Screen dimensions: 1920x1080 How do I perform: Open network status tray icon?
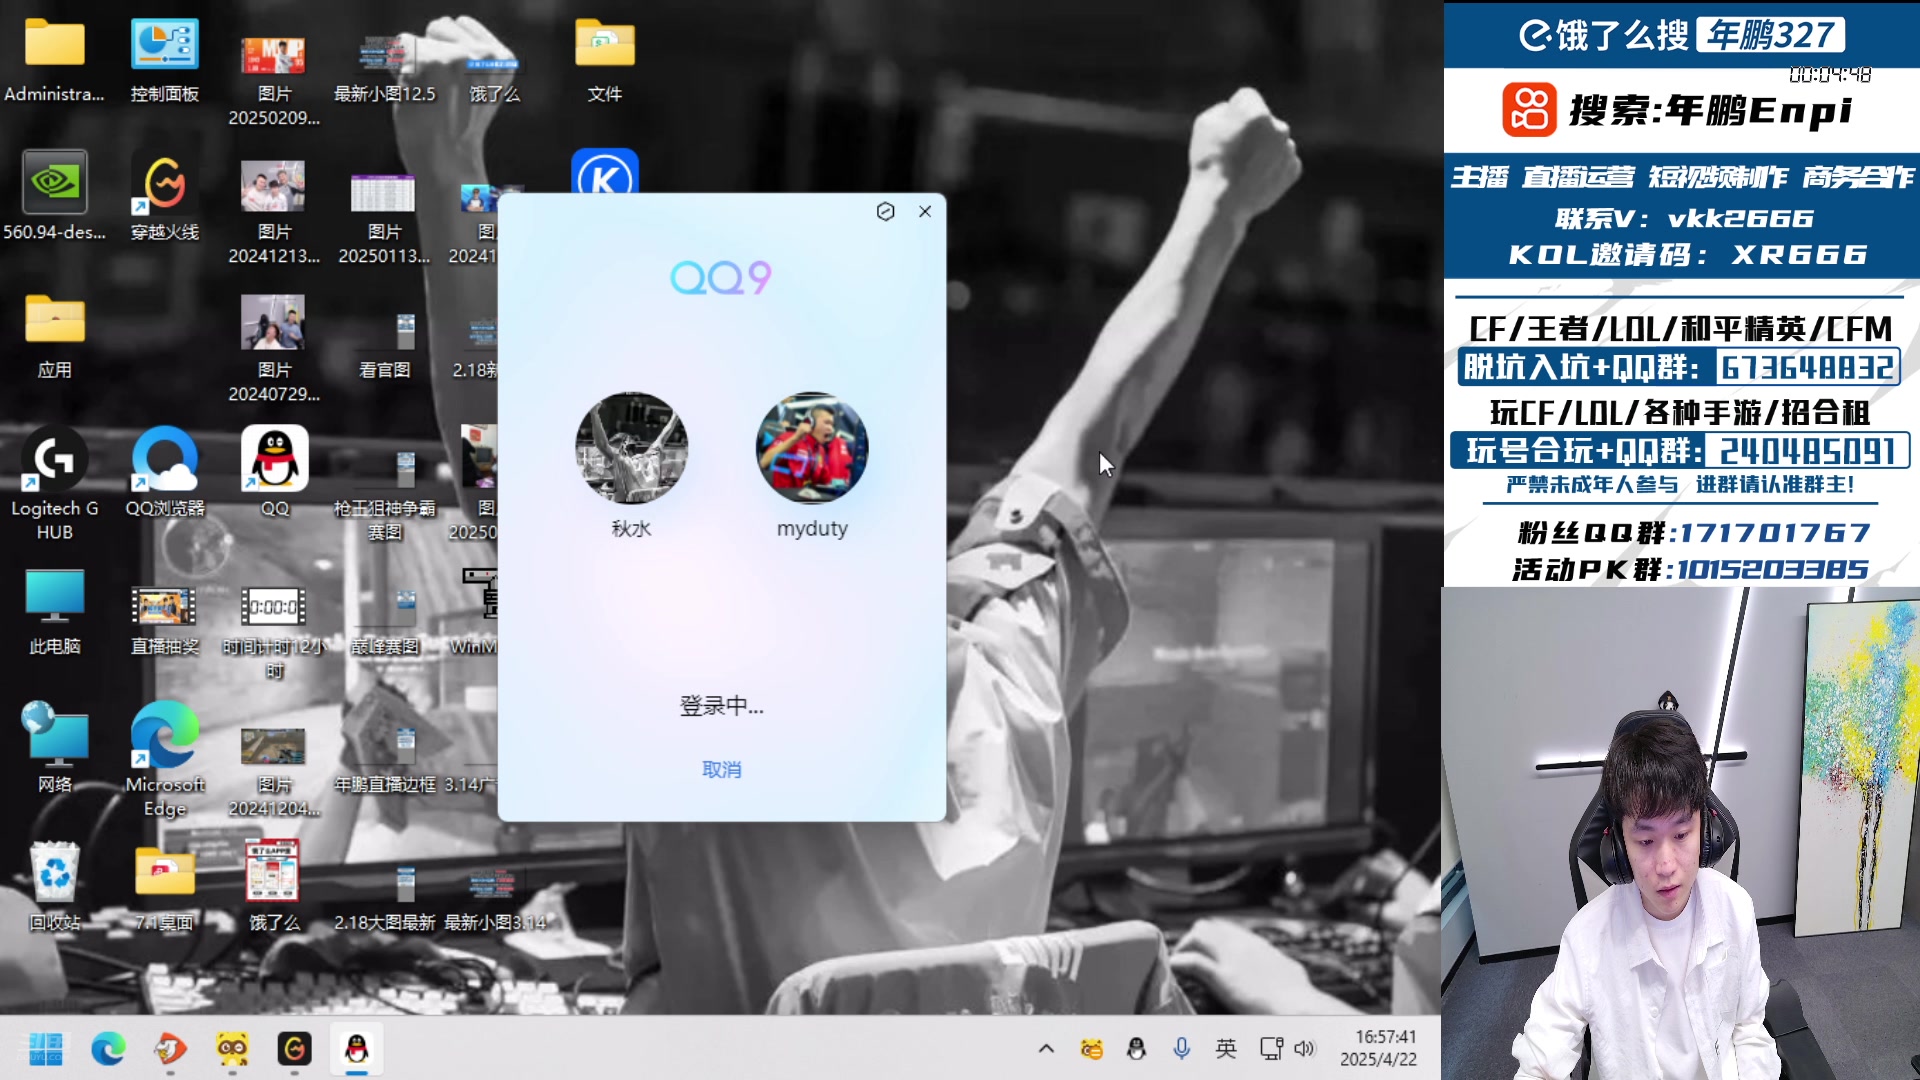click(1271, 1048)
